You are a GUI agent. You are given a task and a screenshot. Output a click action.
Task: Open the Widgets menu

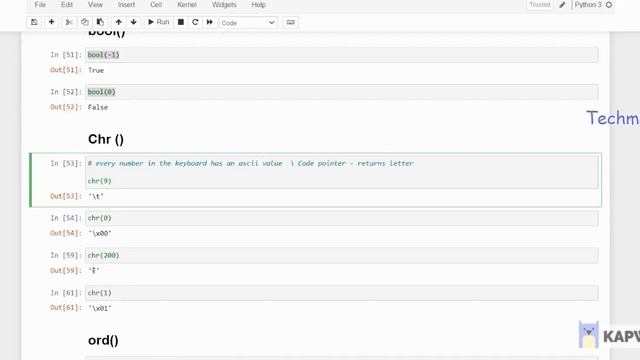tap(224, 5)
